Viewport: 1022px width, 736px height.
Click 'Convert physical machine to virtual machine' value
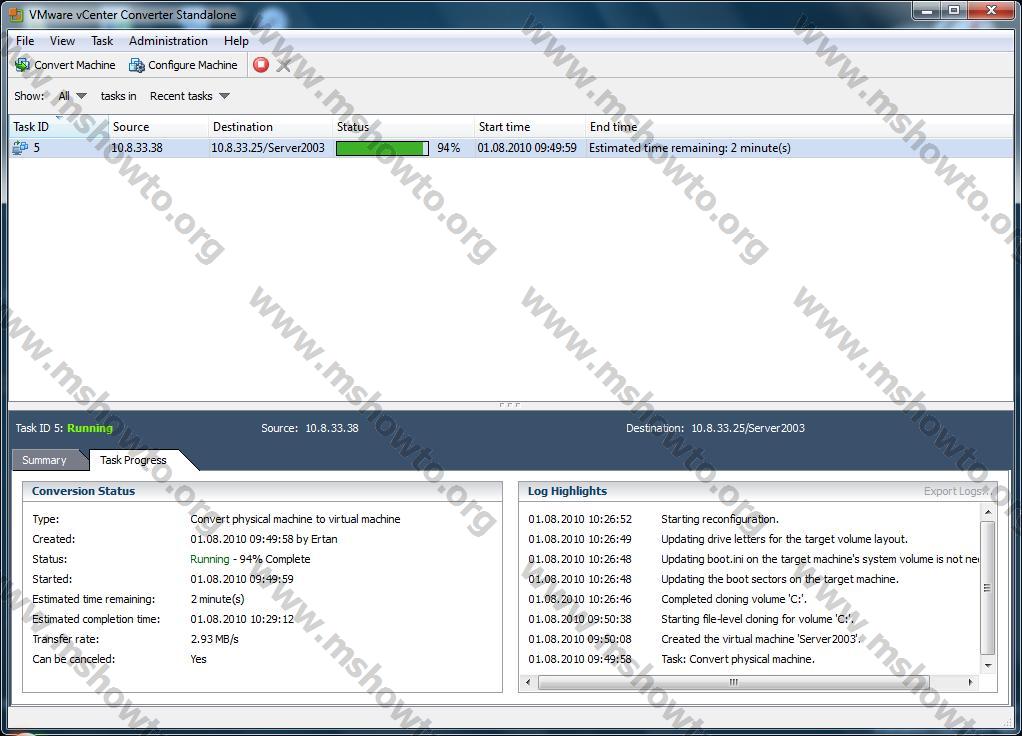pos(295,519)
